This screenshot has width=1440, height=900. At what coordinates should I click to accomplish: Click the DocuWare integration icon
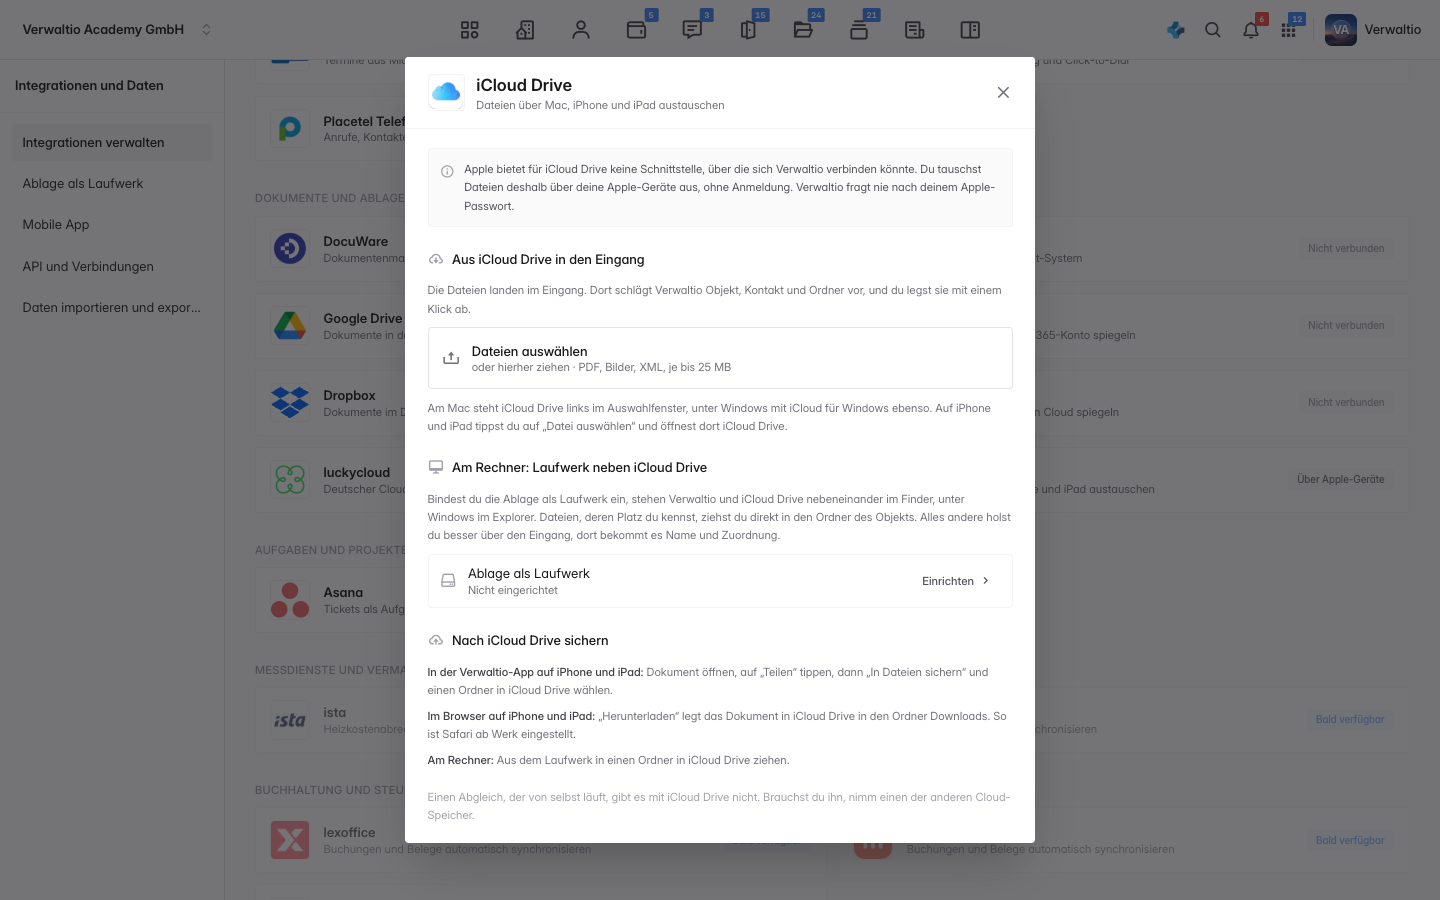click(x=290, y=248)
